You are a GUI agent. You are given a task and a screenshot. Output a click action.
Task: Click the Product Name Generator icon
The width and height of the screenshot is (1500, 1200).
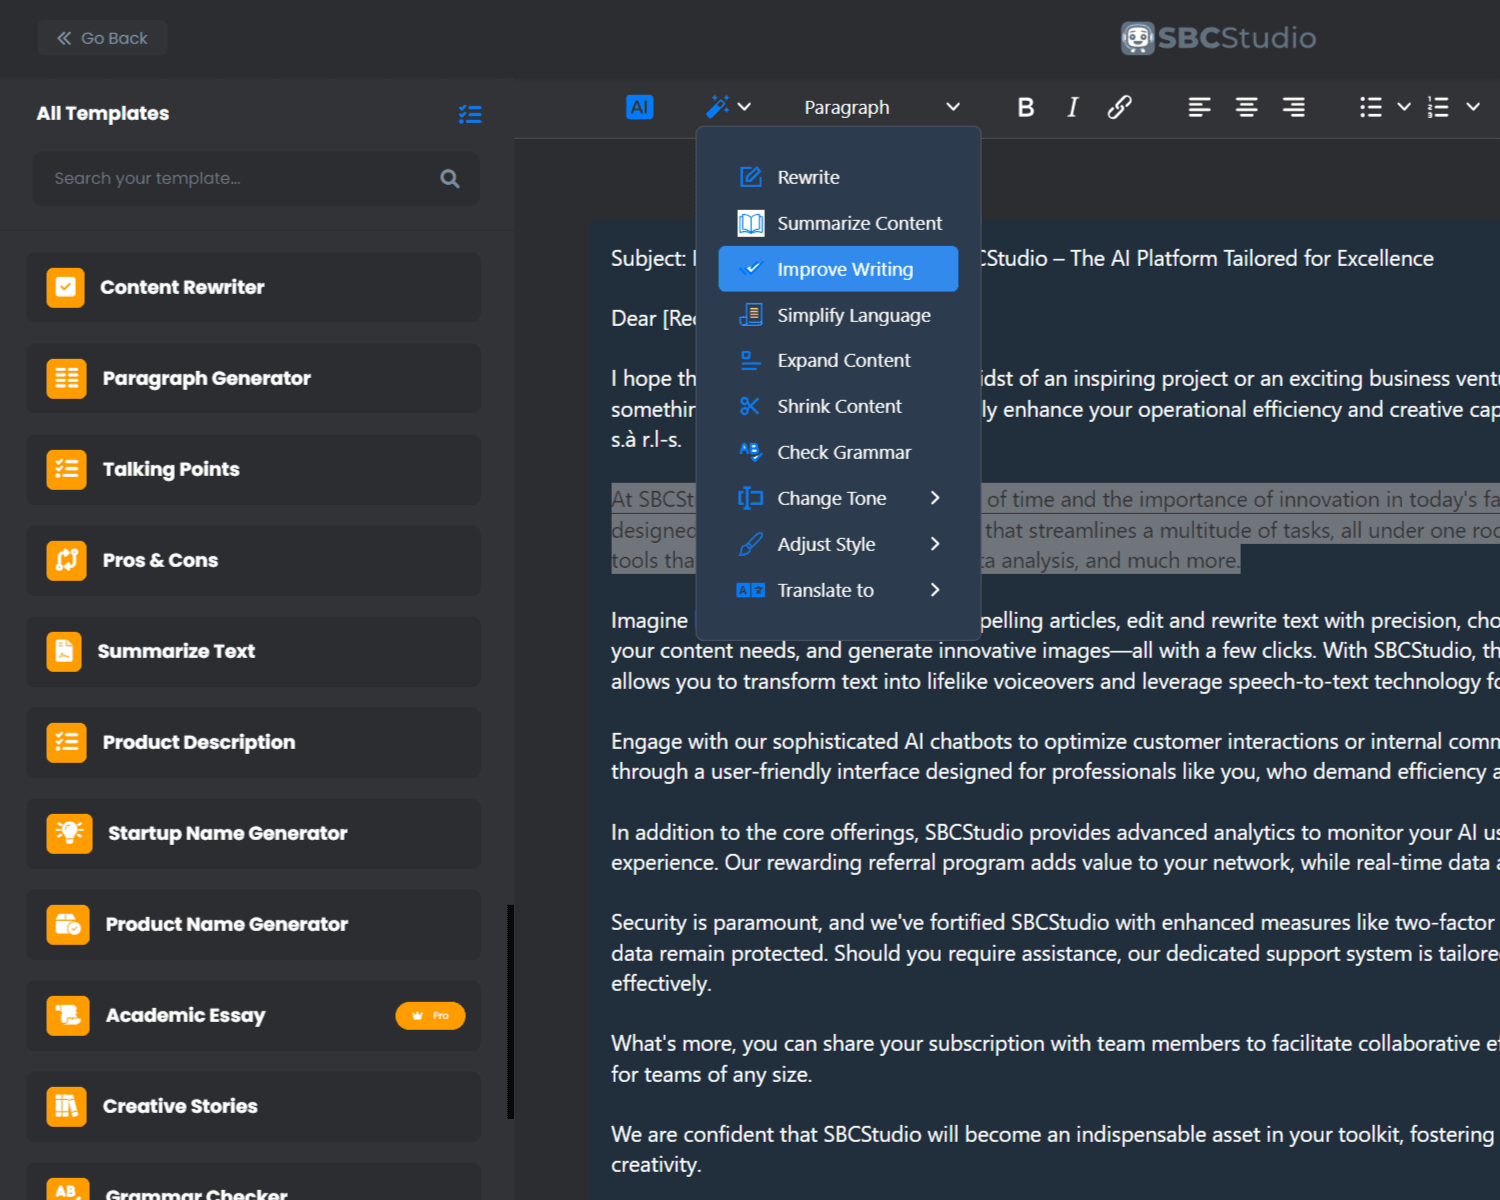68,924
